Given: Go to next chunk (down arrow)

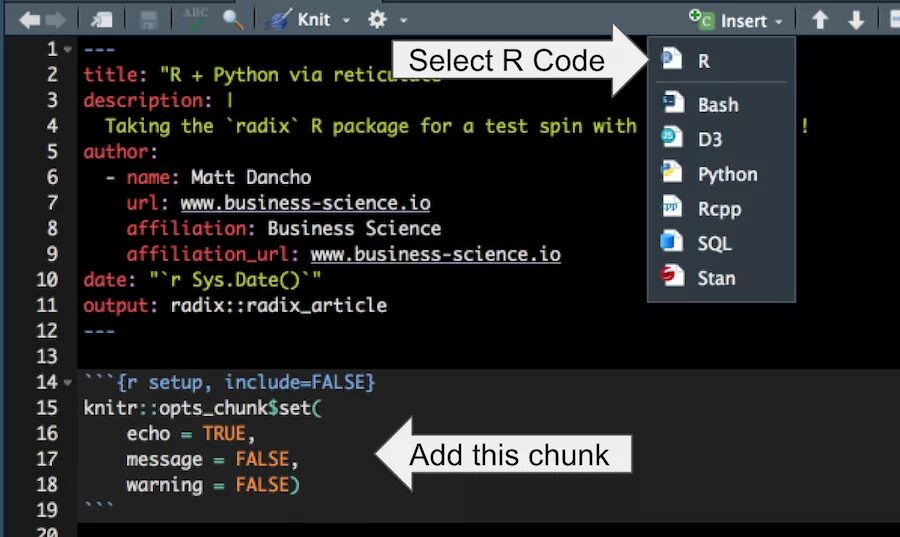Looking at the screenshot, I should [x=856, y=21].
